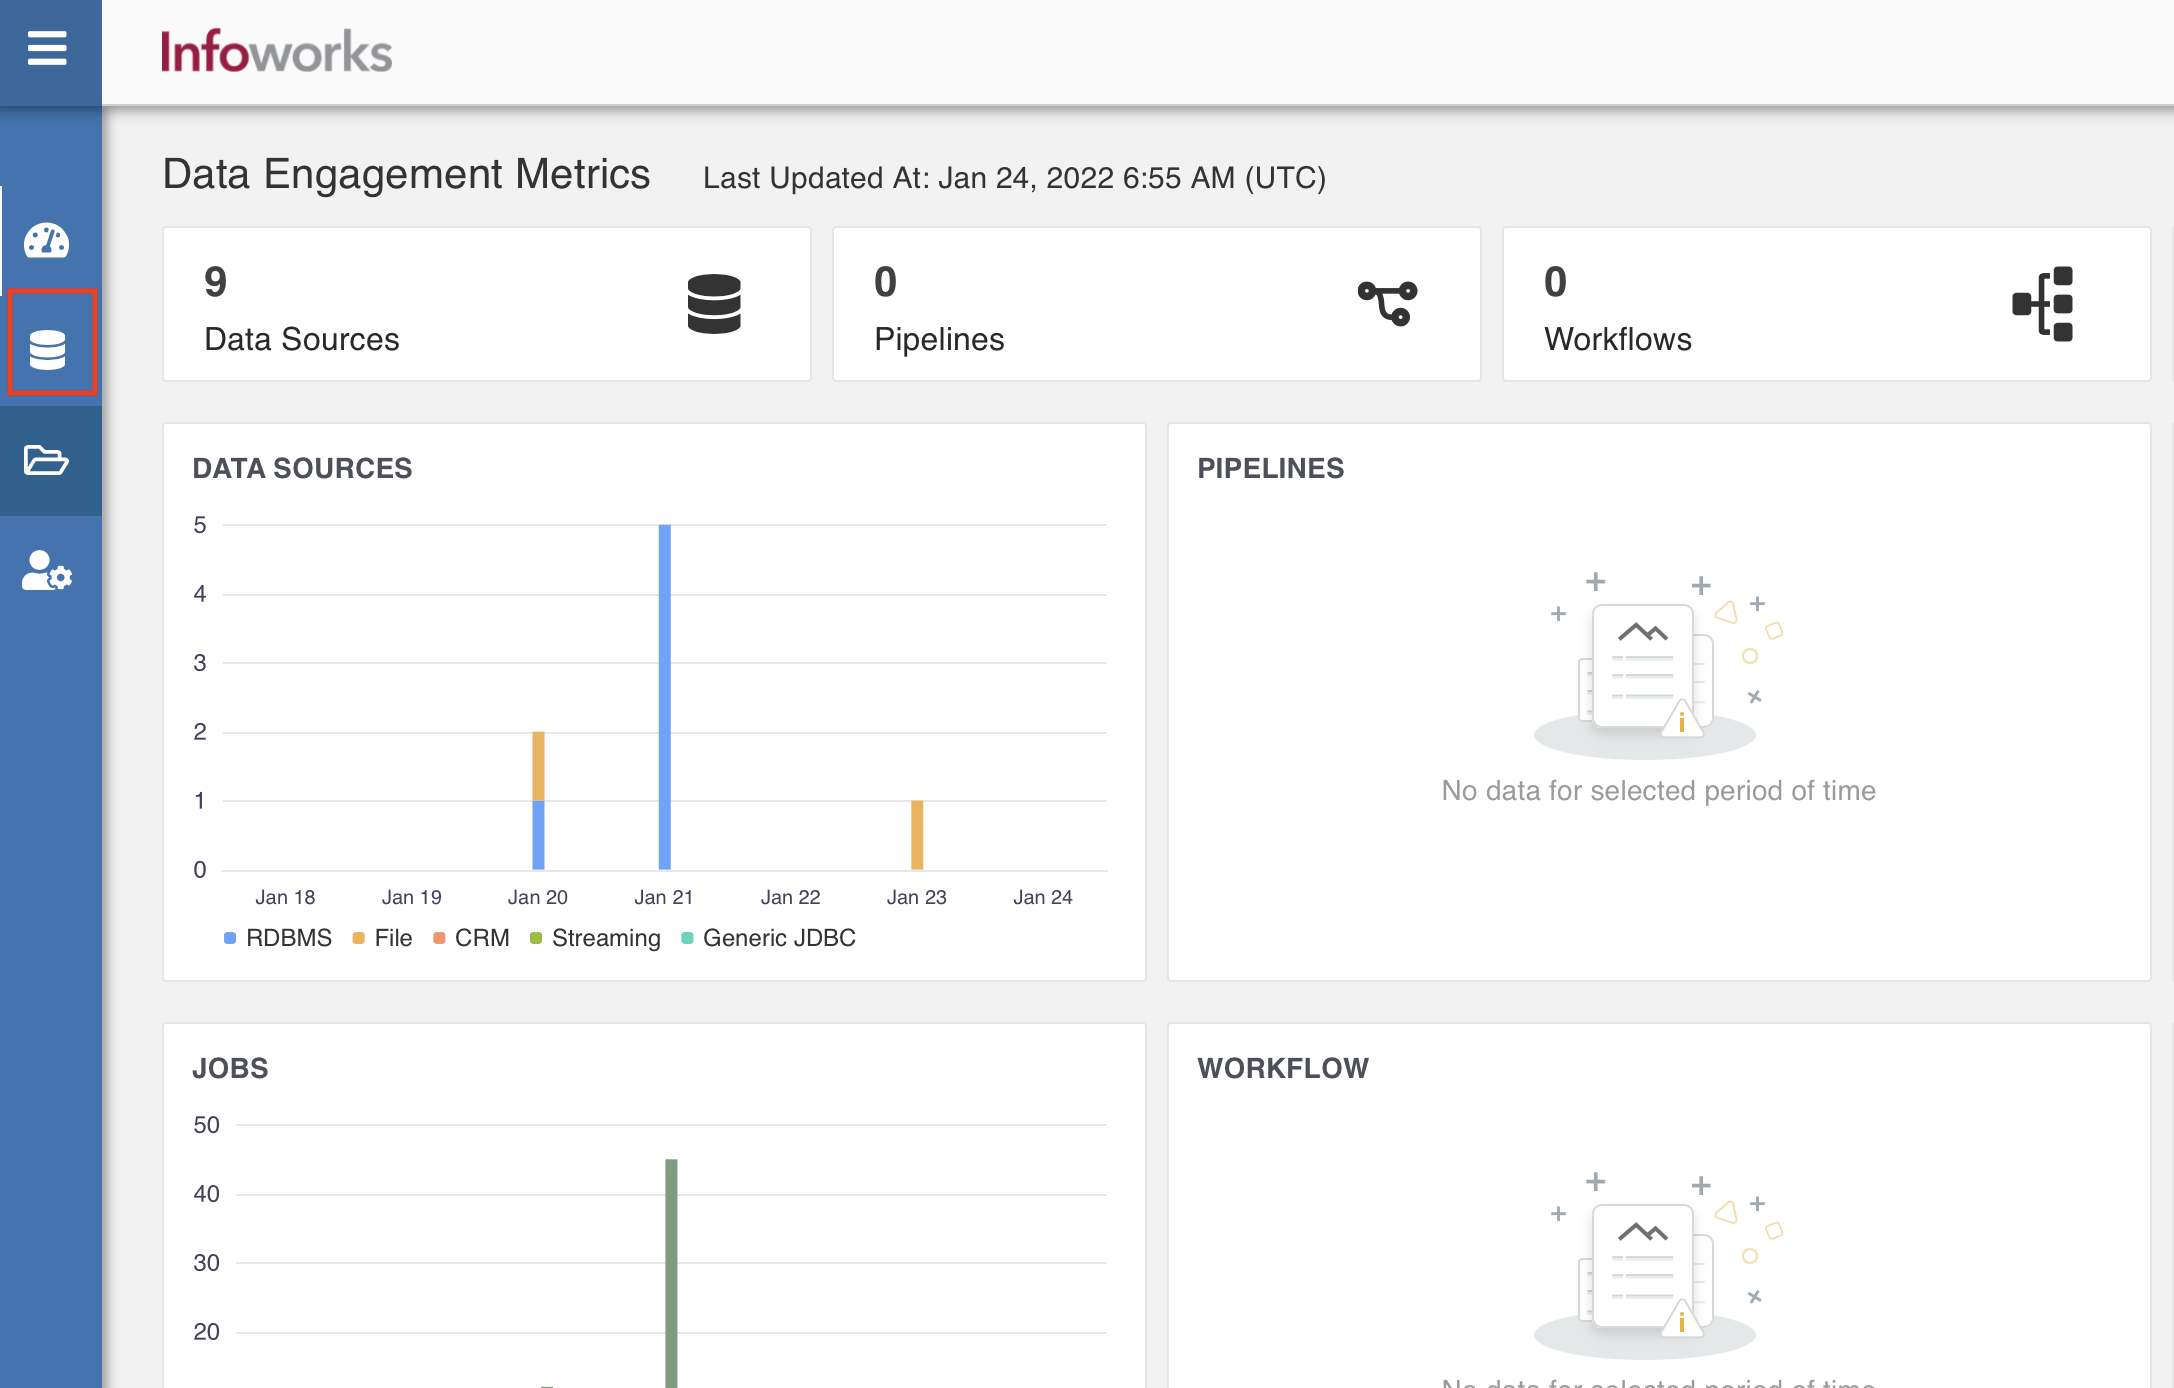Click the 50 value on Jobs y-axis
Viewport: 2174px width, 1388px height.
[207, 1125]
